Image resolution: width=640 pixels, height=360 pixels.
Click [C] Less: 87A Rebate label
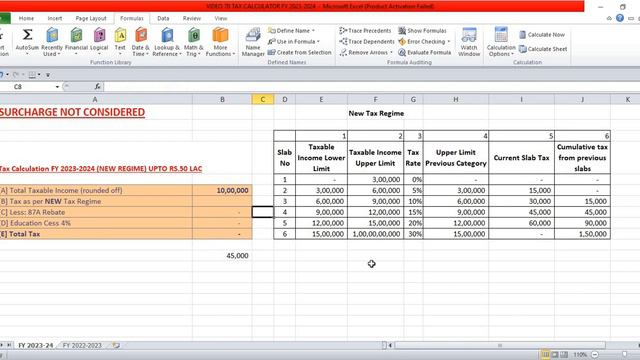[32, 212]
